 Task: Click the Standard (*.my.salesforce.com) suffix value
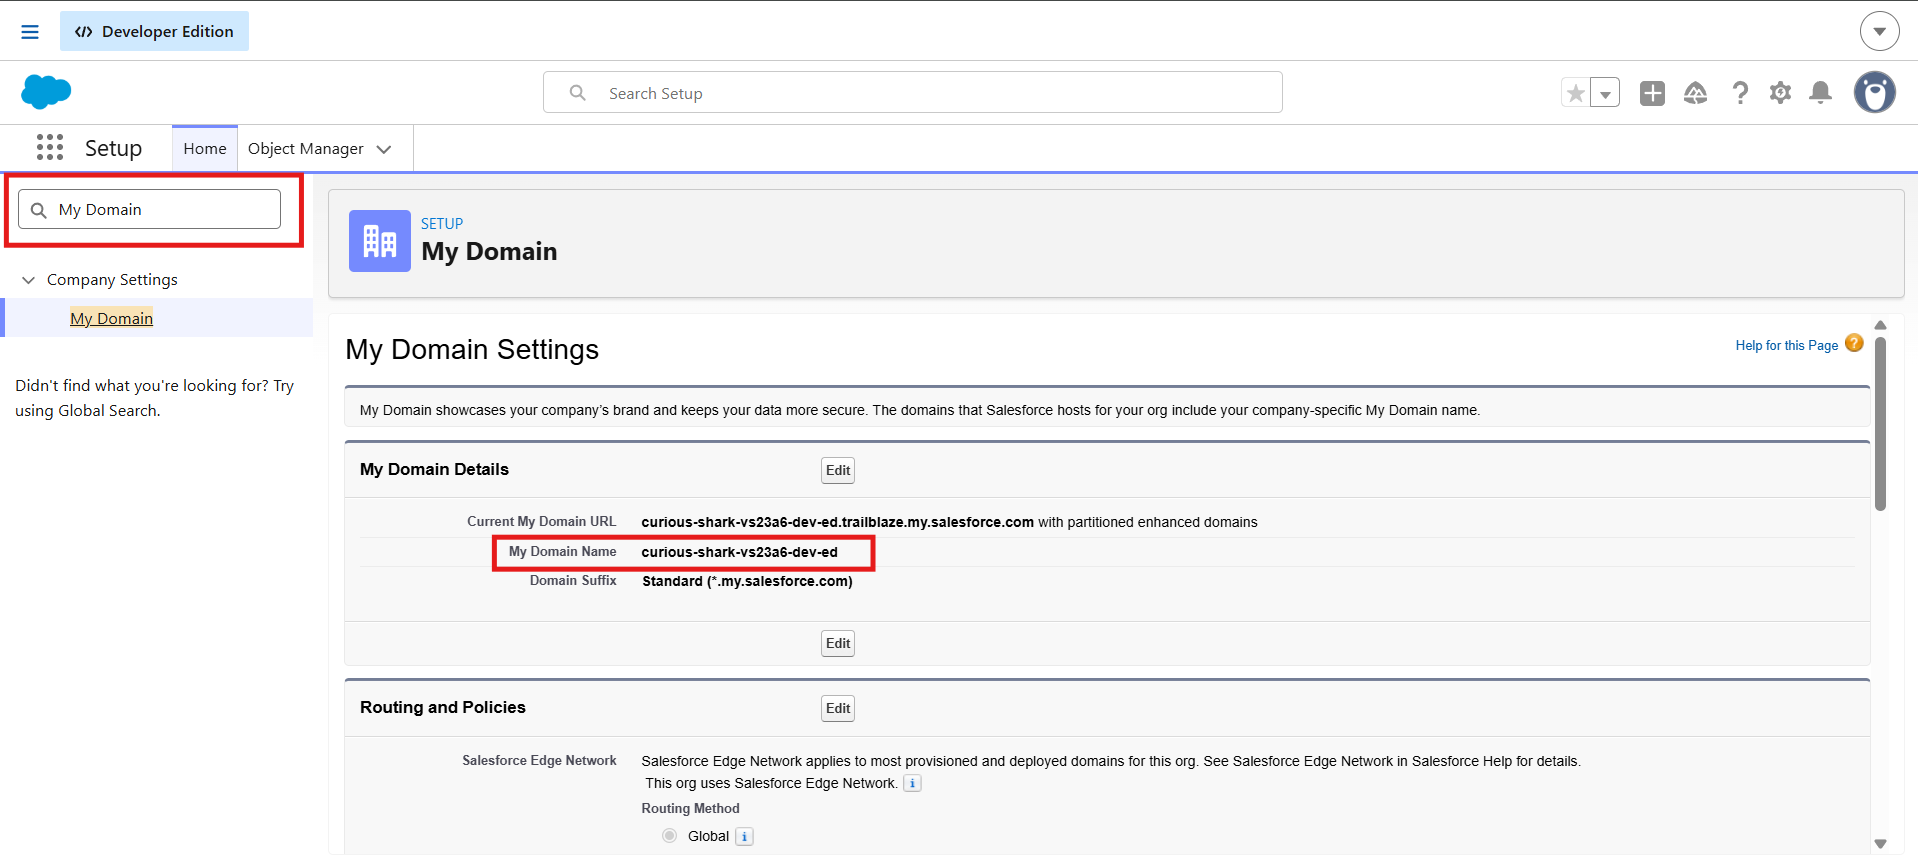point(747,581)
